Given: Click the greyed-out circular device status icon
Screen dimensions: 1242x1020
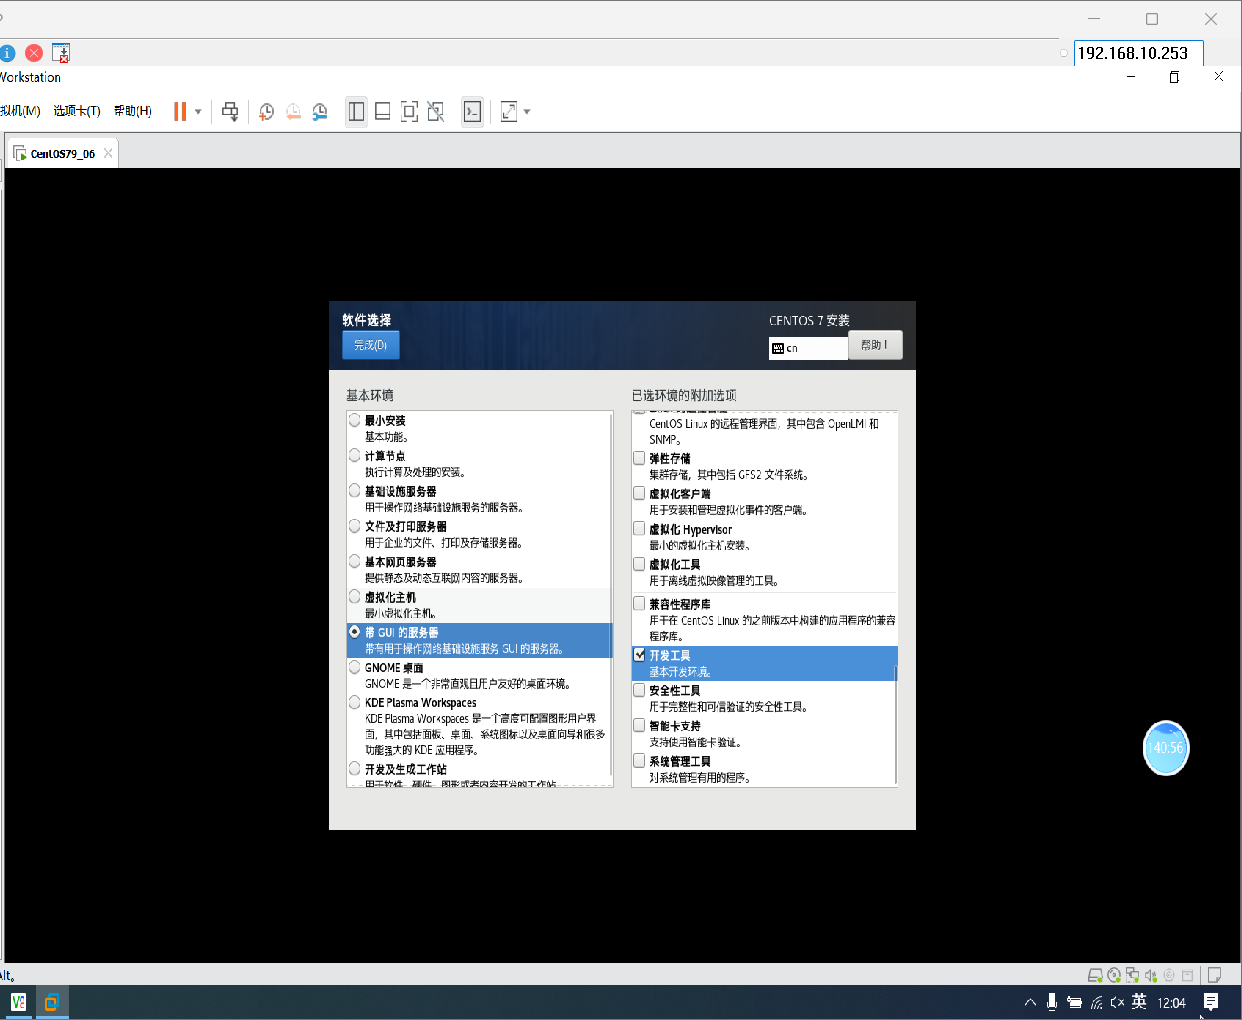Looking at the screenshot, I should (1169, 975).
